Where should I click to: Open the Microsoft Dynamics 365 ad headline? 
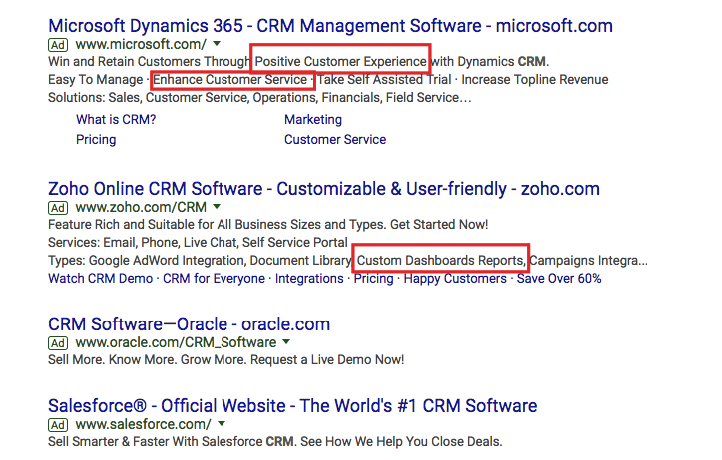pyautogui.click(x=330, y=25)
